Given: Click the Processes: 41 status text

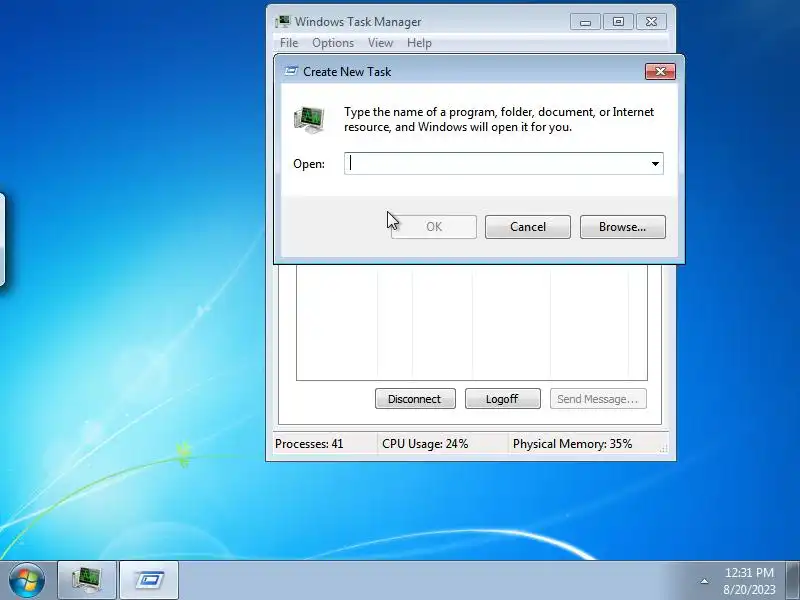Looking at the screenshot, I should 309,444.
